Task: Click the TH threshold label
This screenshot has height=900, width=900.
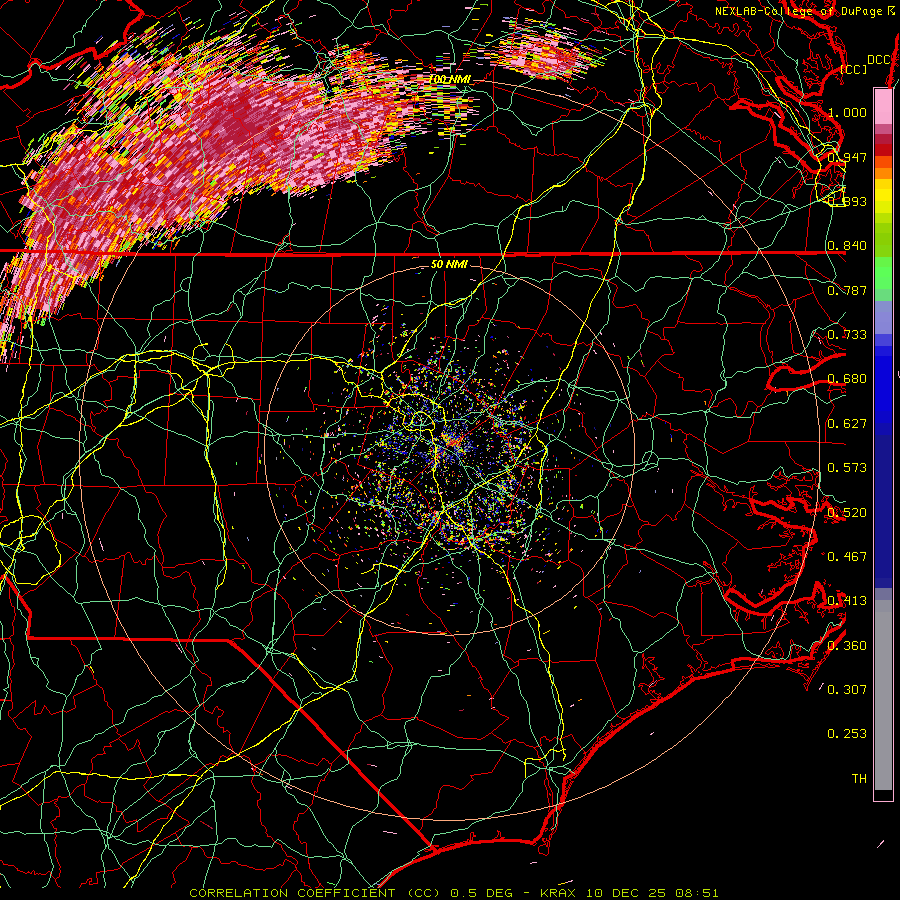Action: pyautogui.click(x=859, y=779)
